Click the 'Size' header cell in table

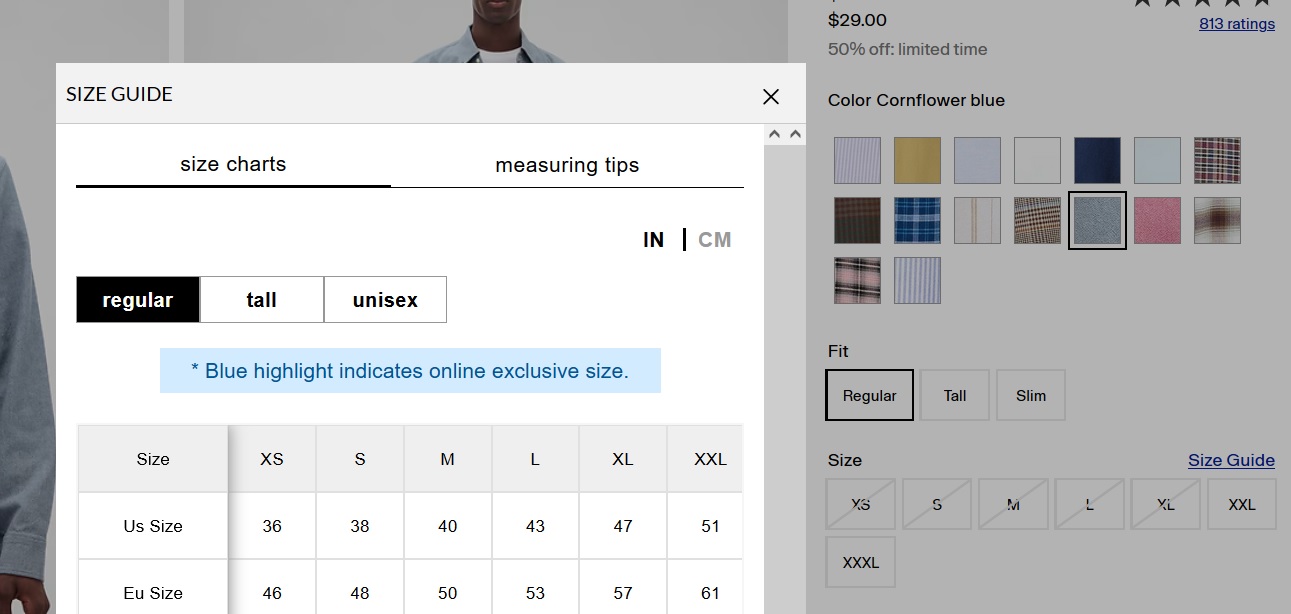(153, 459)
